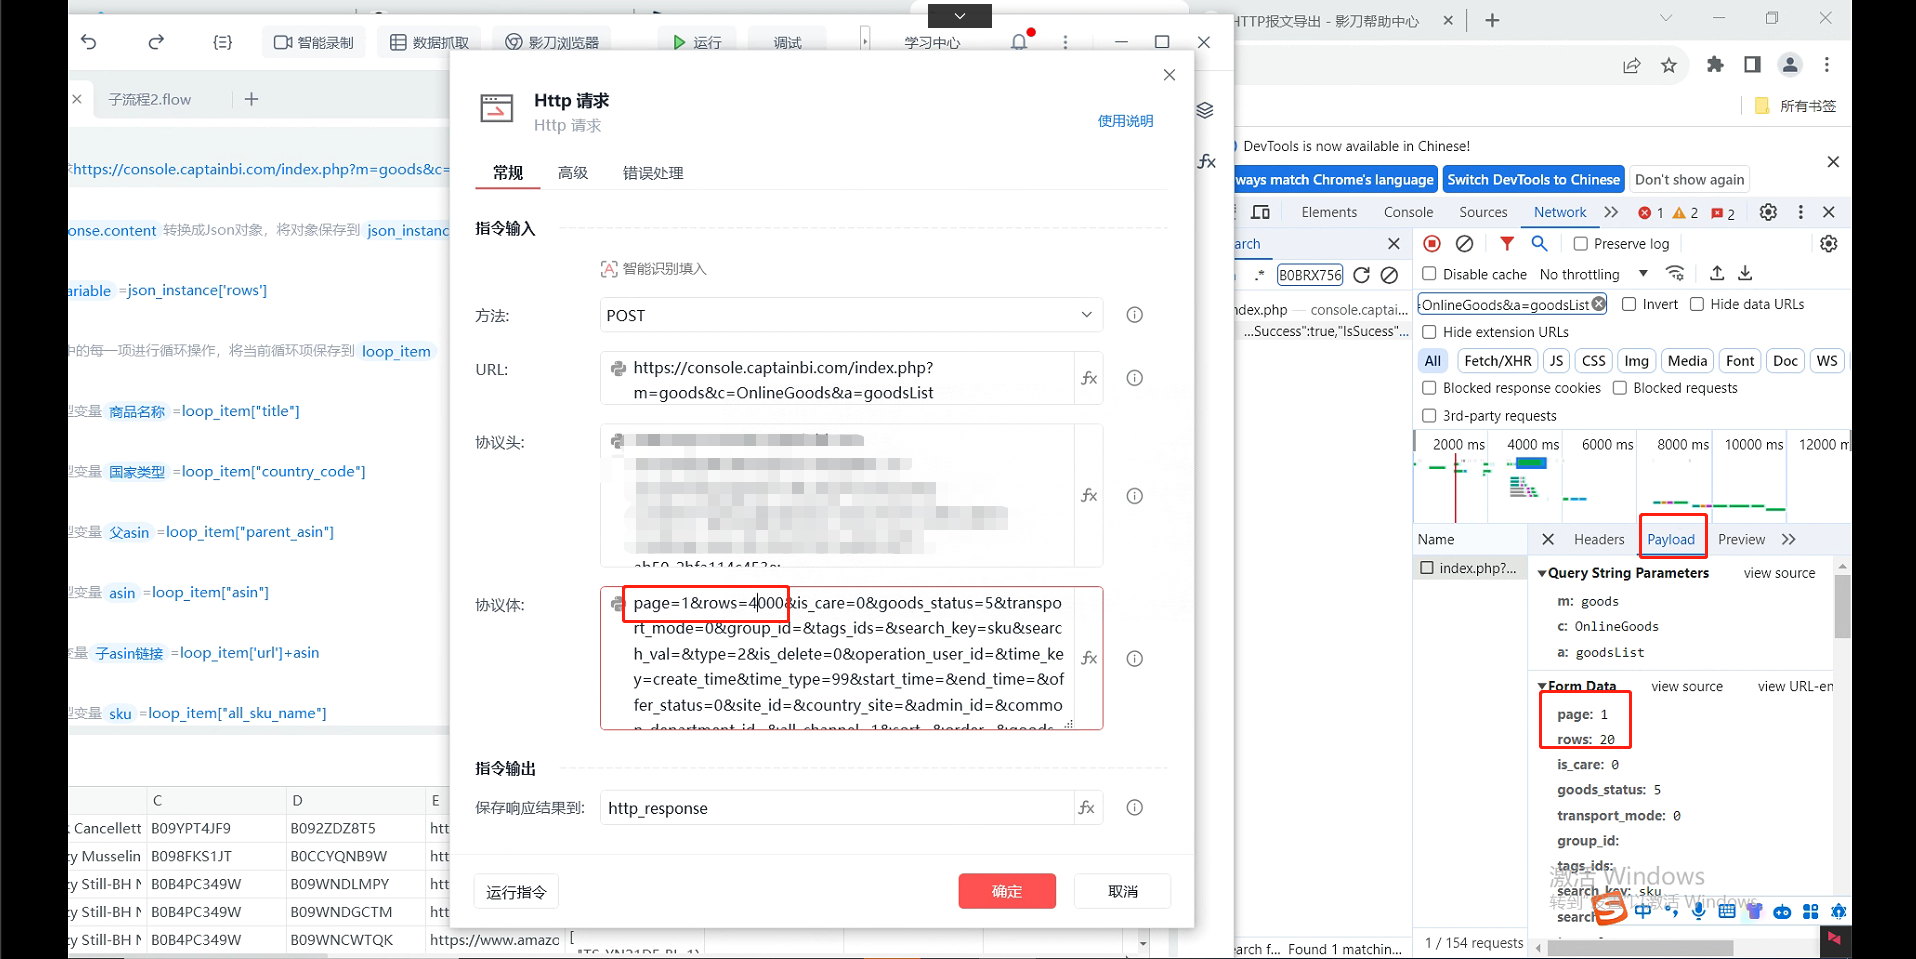The height and width of the screenshot is (959, 1916).
Task: Click the fx button for the 协议体 field
Action: pos(1089,658)
